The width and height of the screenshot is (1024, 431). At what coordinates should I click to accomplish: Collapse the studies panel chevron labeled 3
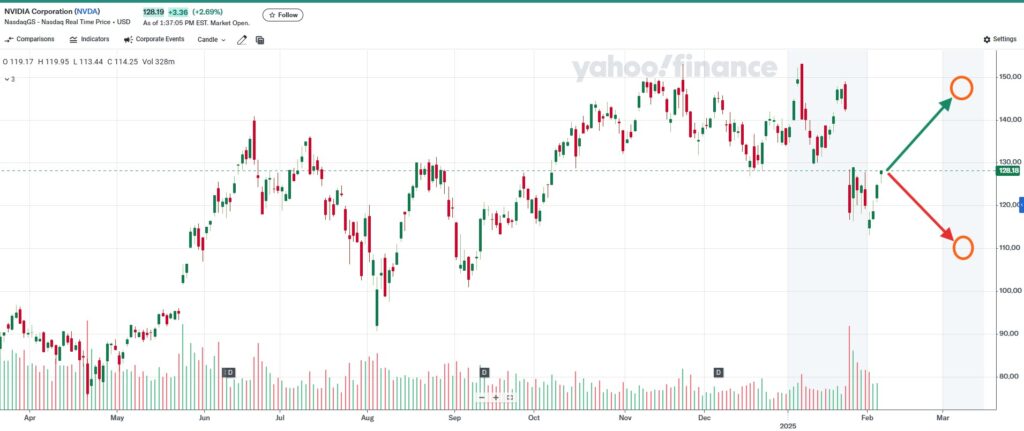point(9,78)
